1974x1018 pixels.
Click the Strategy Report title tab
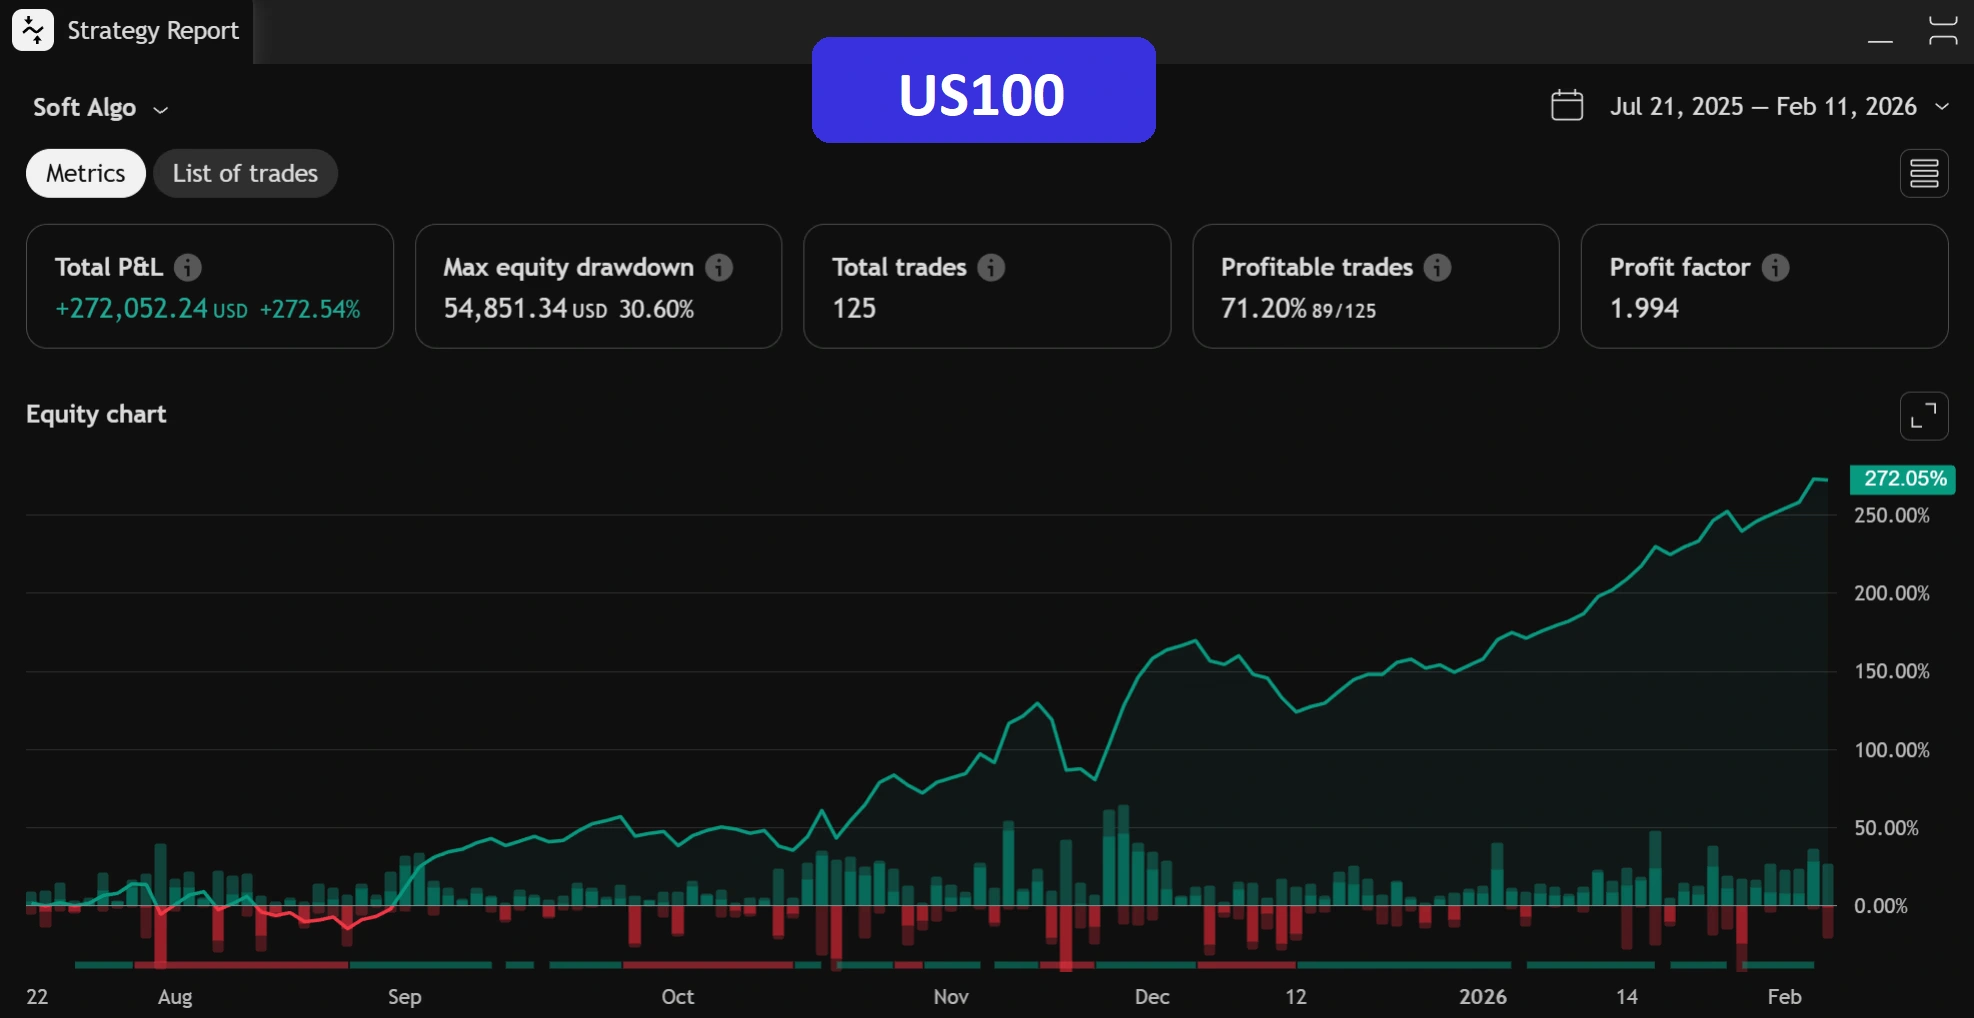pos(152,31)
